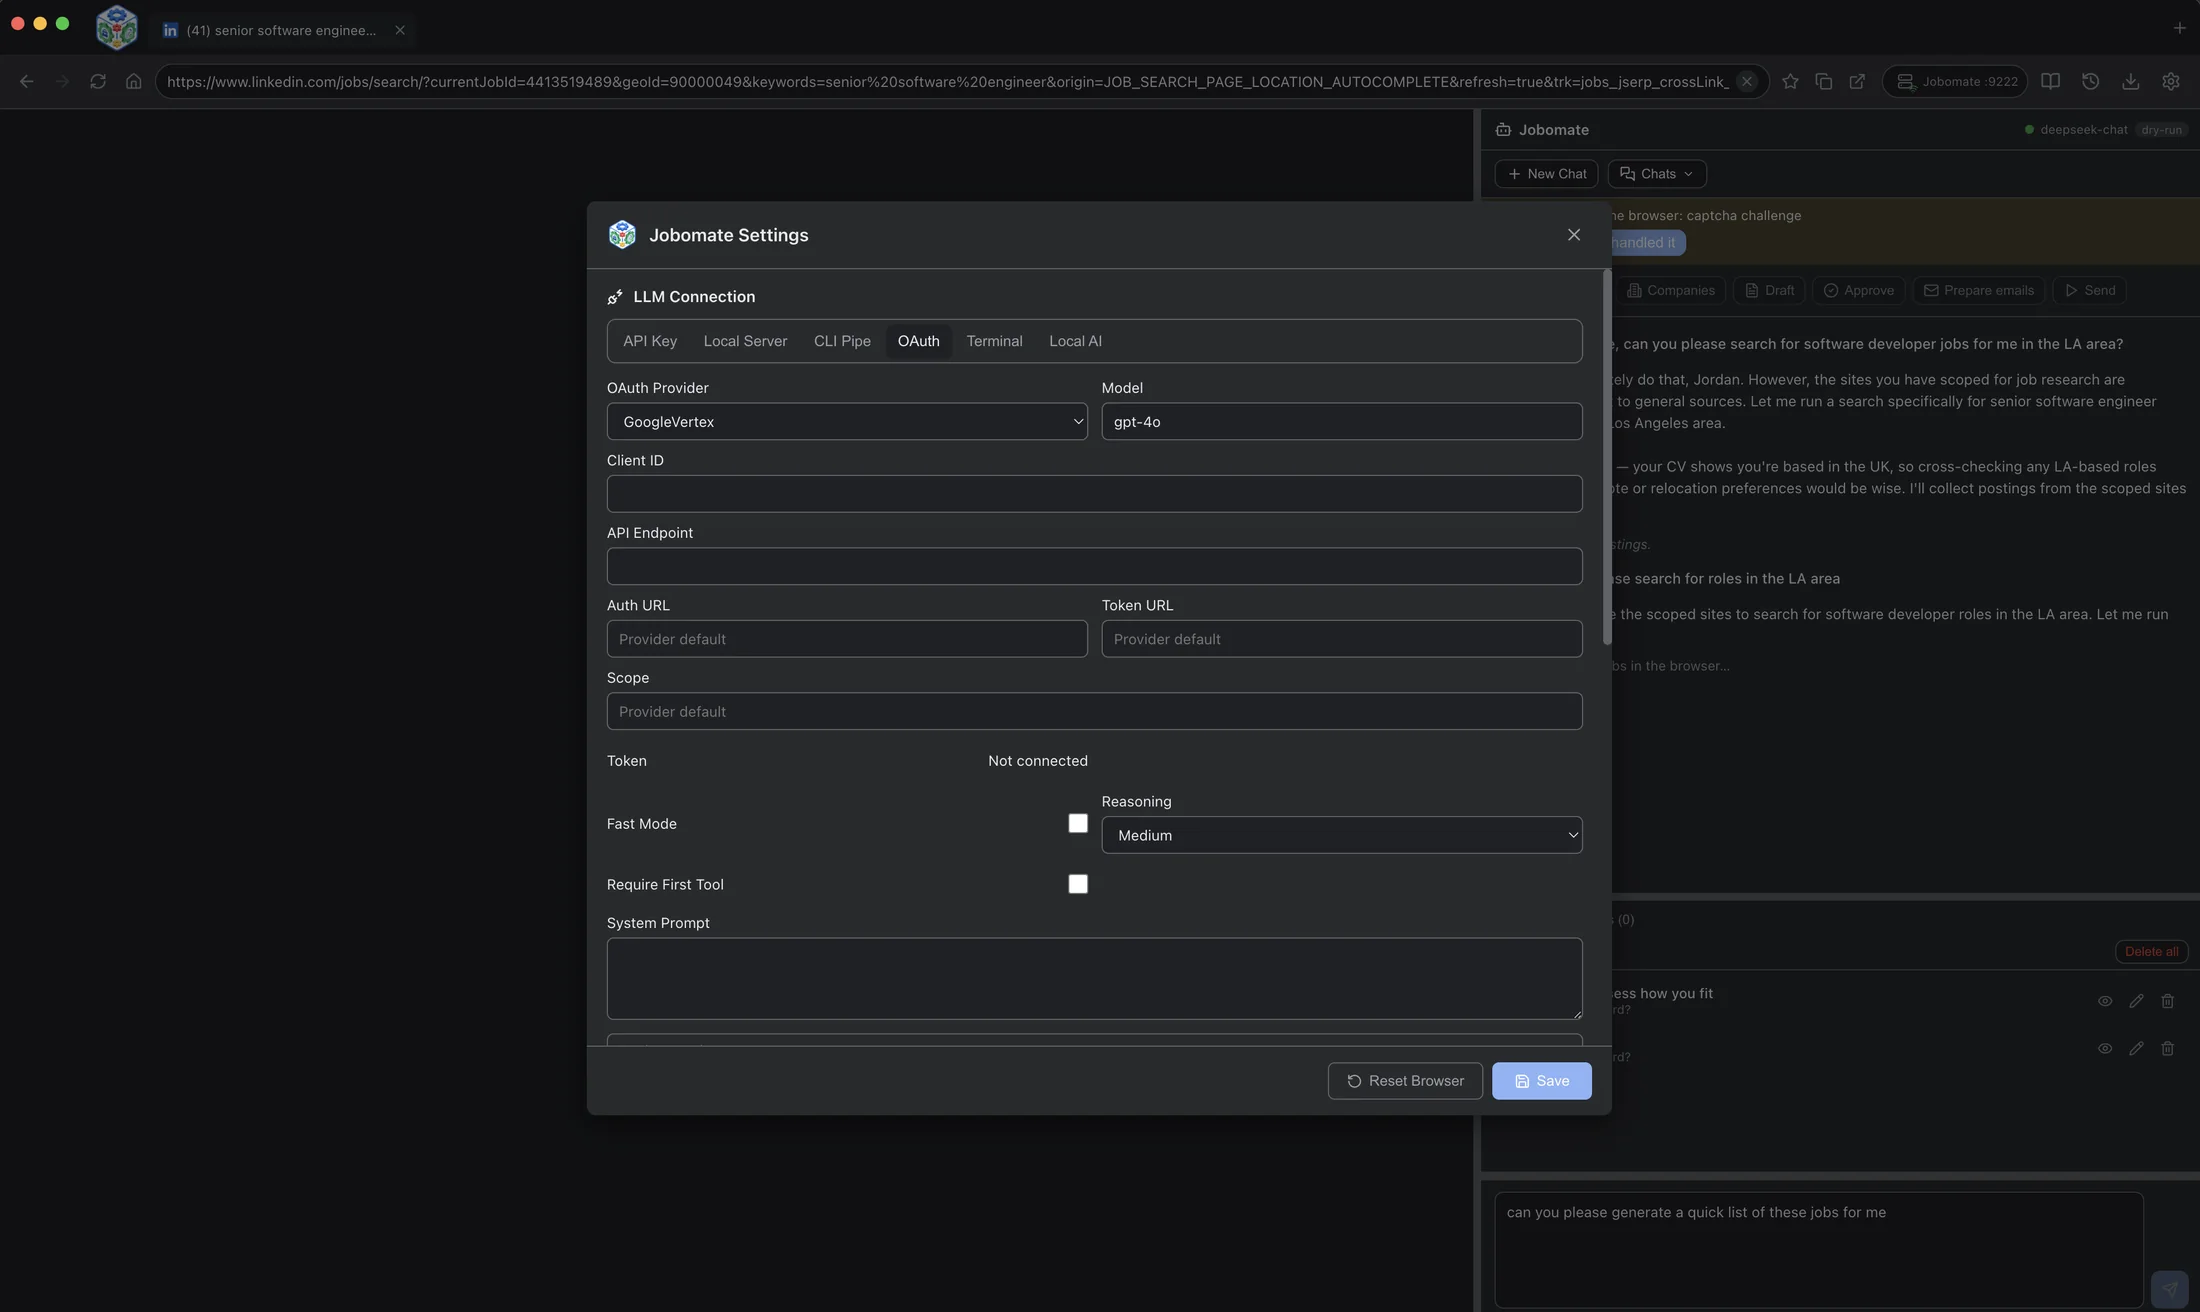Switch to the CLI Pipe tab

click(x=842, y=341)
